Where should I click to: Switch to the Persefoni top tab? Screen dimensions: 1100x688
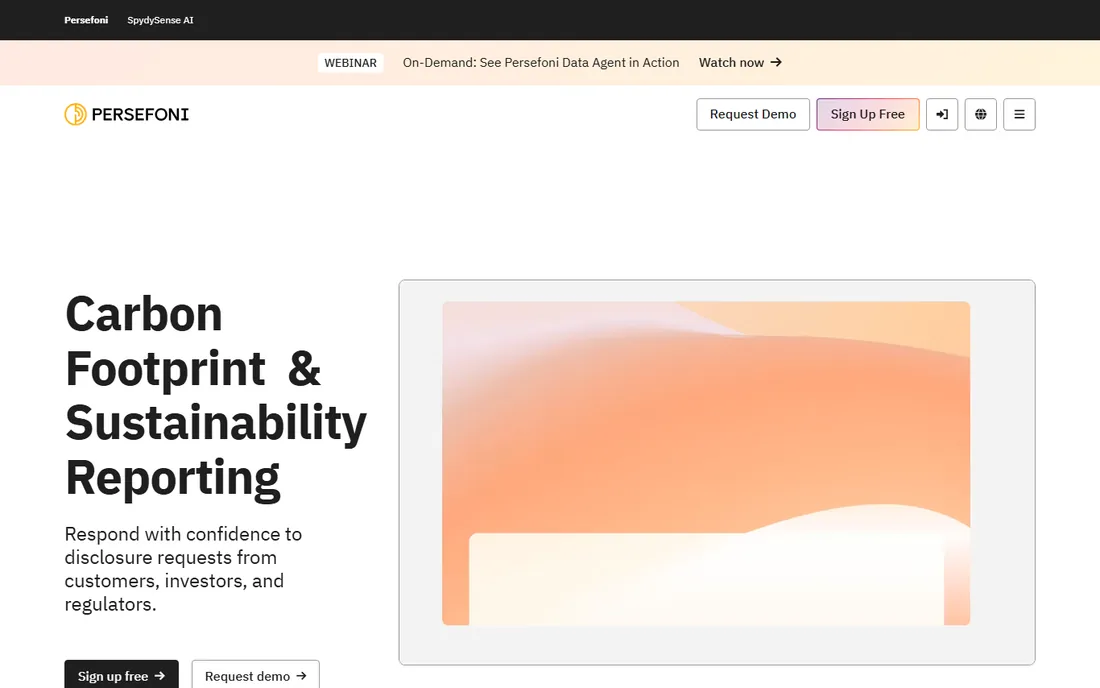[x=86, y=20]
